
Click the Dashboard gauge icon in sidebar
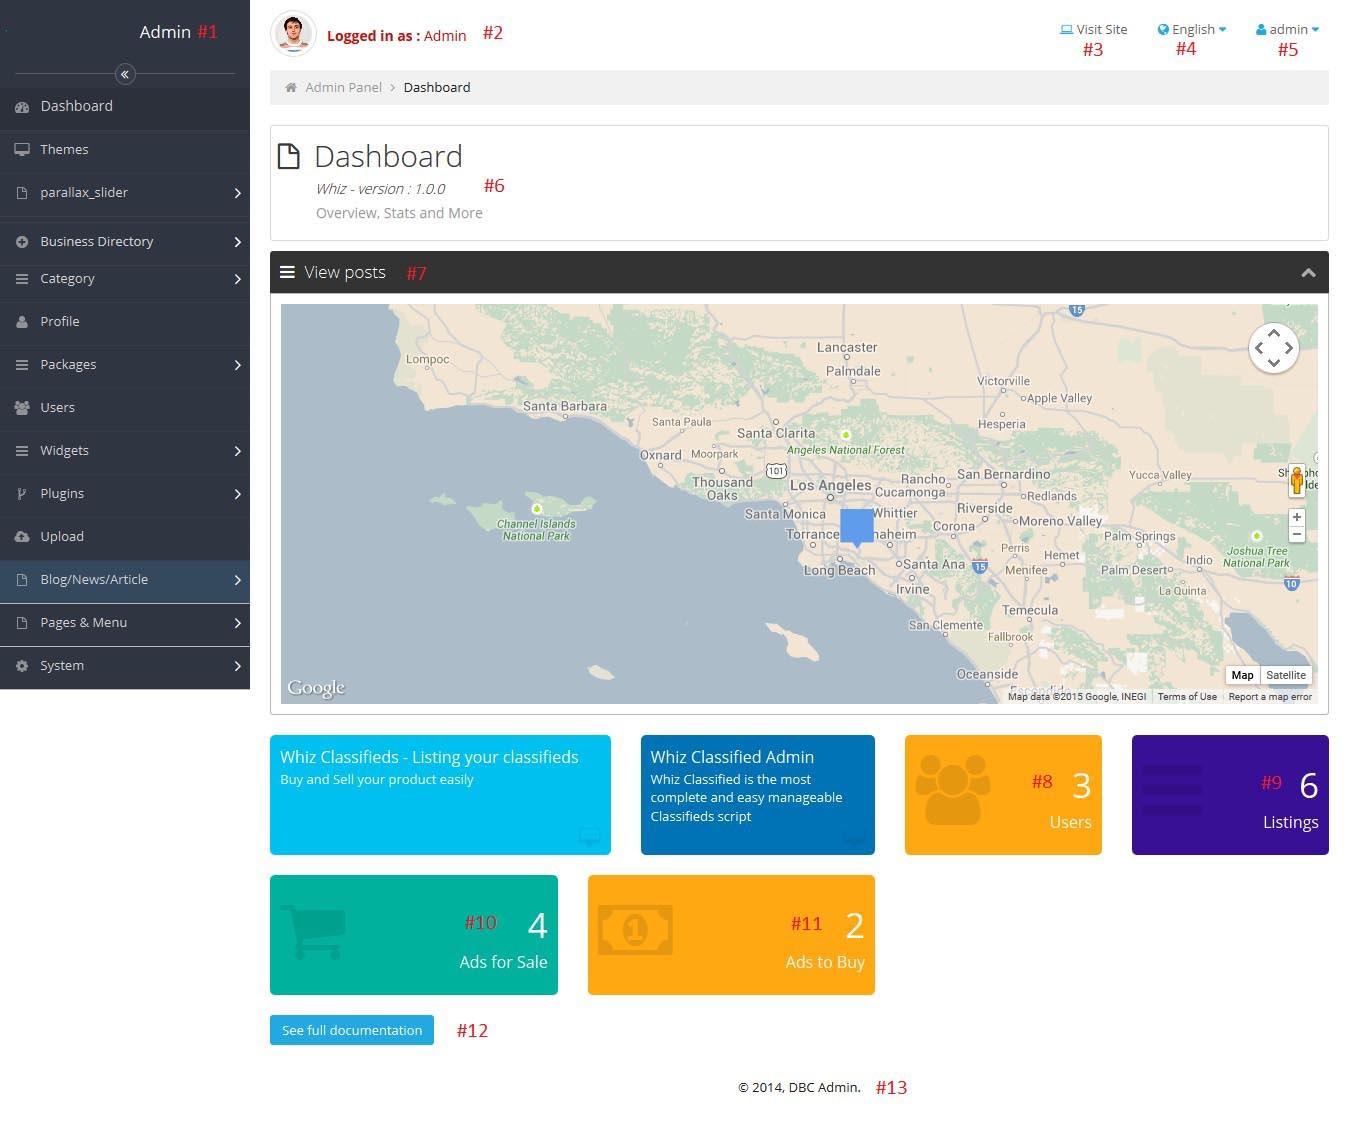(x=22, y=107)
